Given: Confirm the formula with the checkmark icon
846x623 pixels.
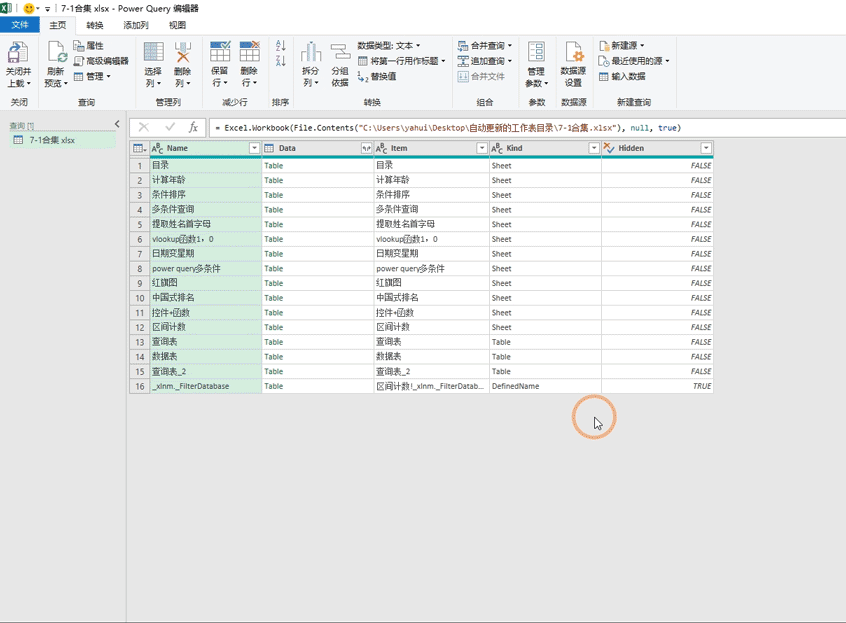Looking at the screenshot, I should click(x=170, y=127).
